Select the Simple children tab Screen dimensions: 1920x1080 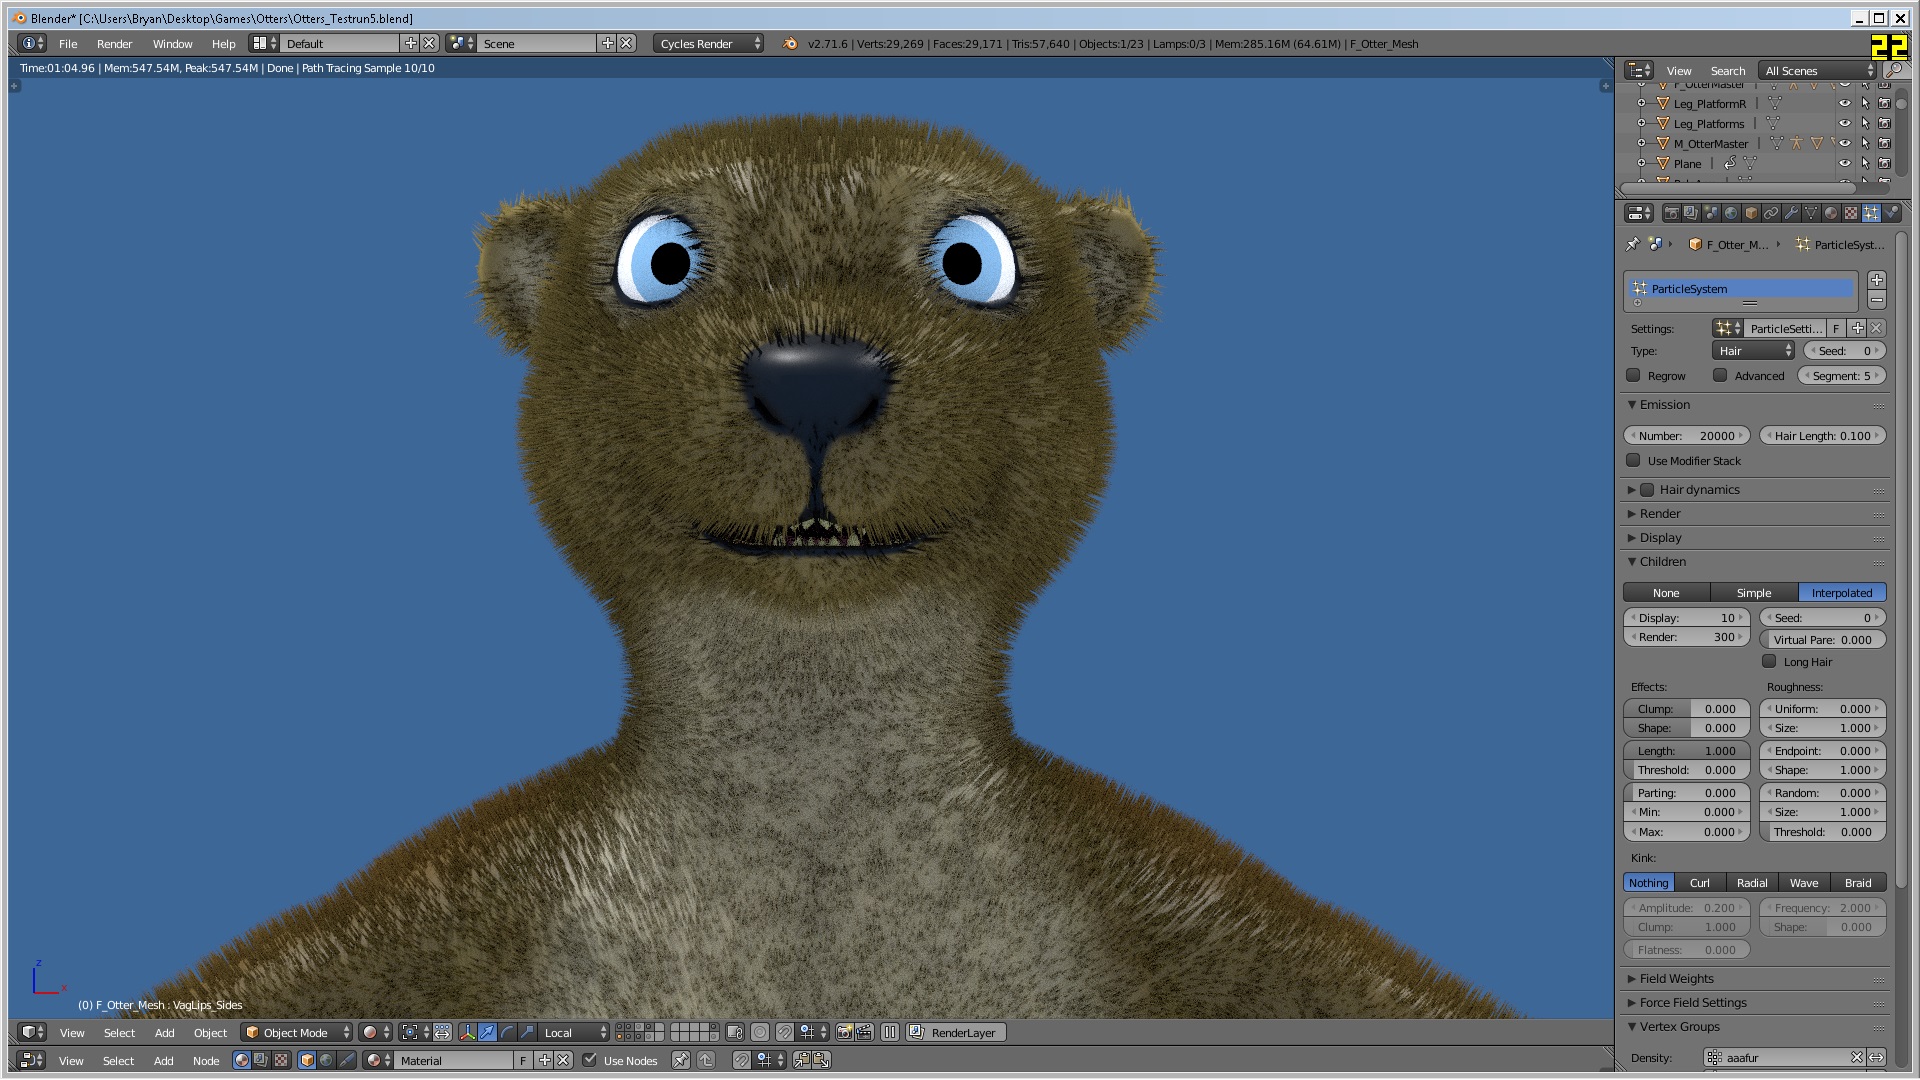click(x=1753, y=593)
